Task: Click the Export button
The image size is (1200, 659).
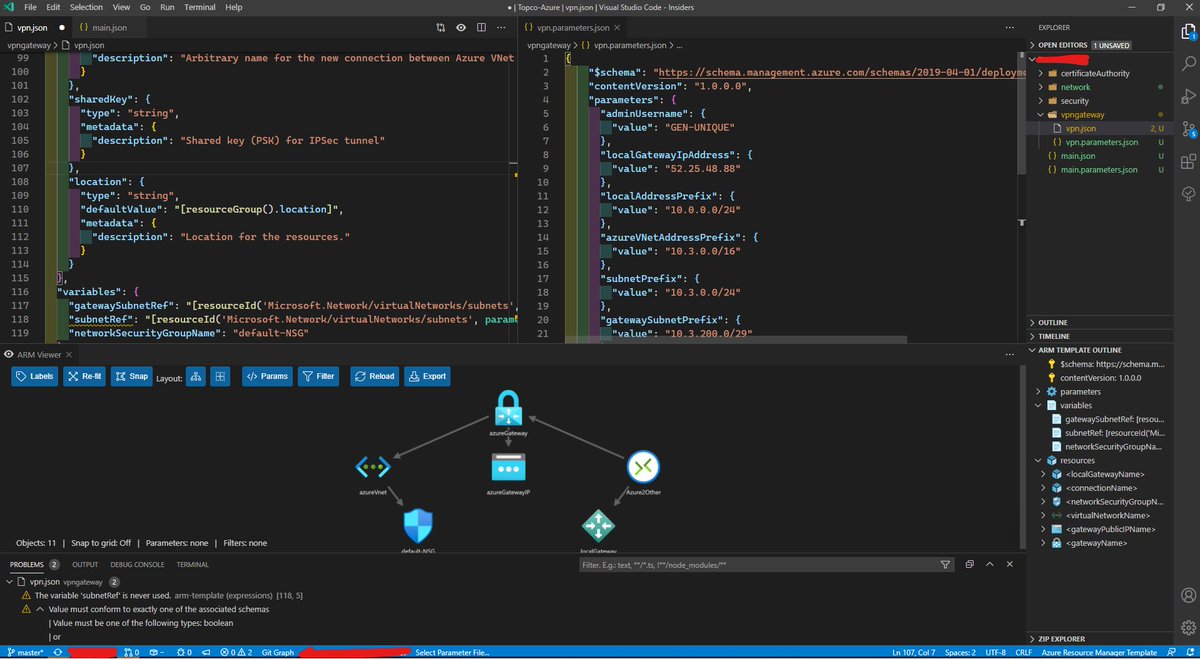Action: click(x=427, y=376)
